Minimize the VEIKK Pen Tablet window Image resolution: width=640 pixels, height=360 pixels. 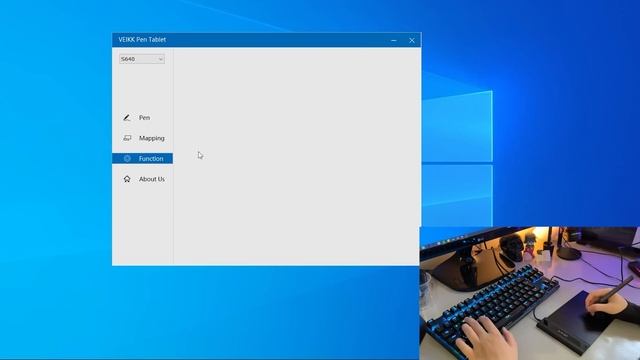393,40
